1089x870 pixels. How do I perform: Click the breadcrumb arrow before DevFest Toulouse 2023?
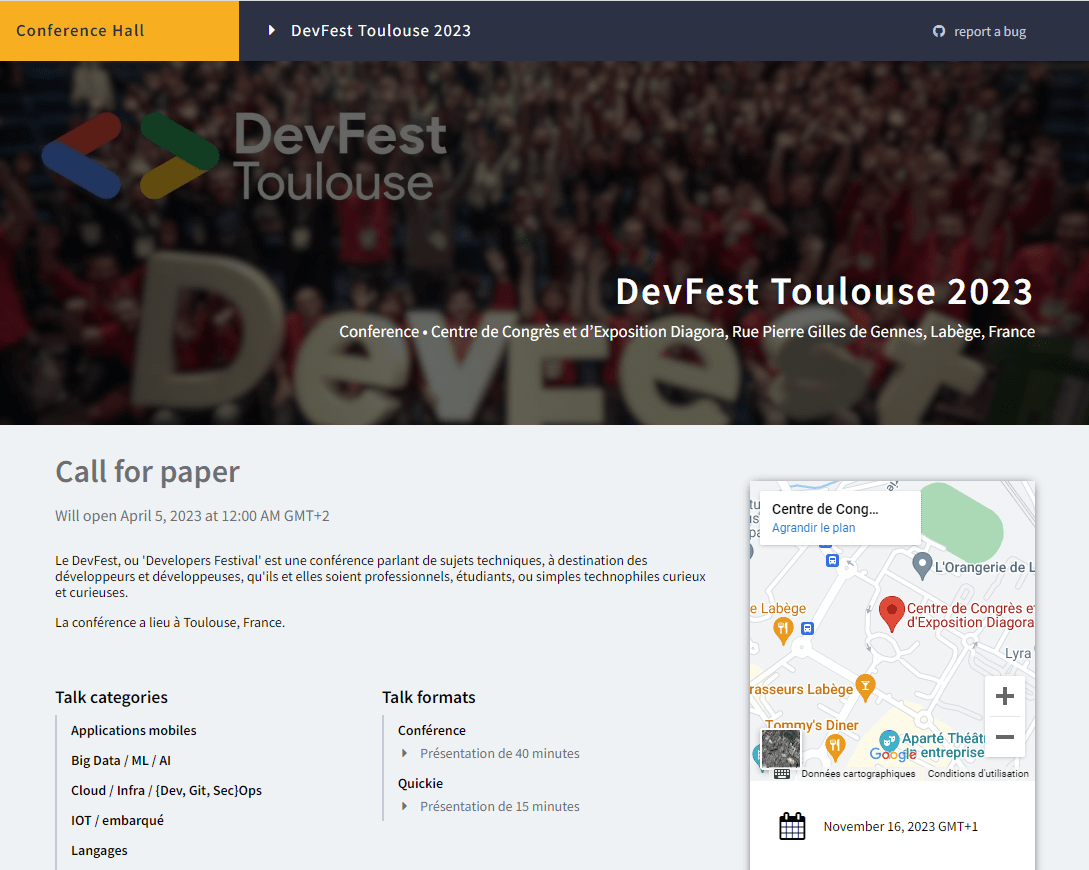tap(272, 31)
